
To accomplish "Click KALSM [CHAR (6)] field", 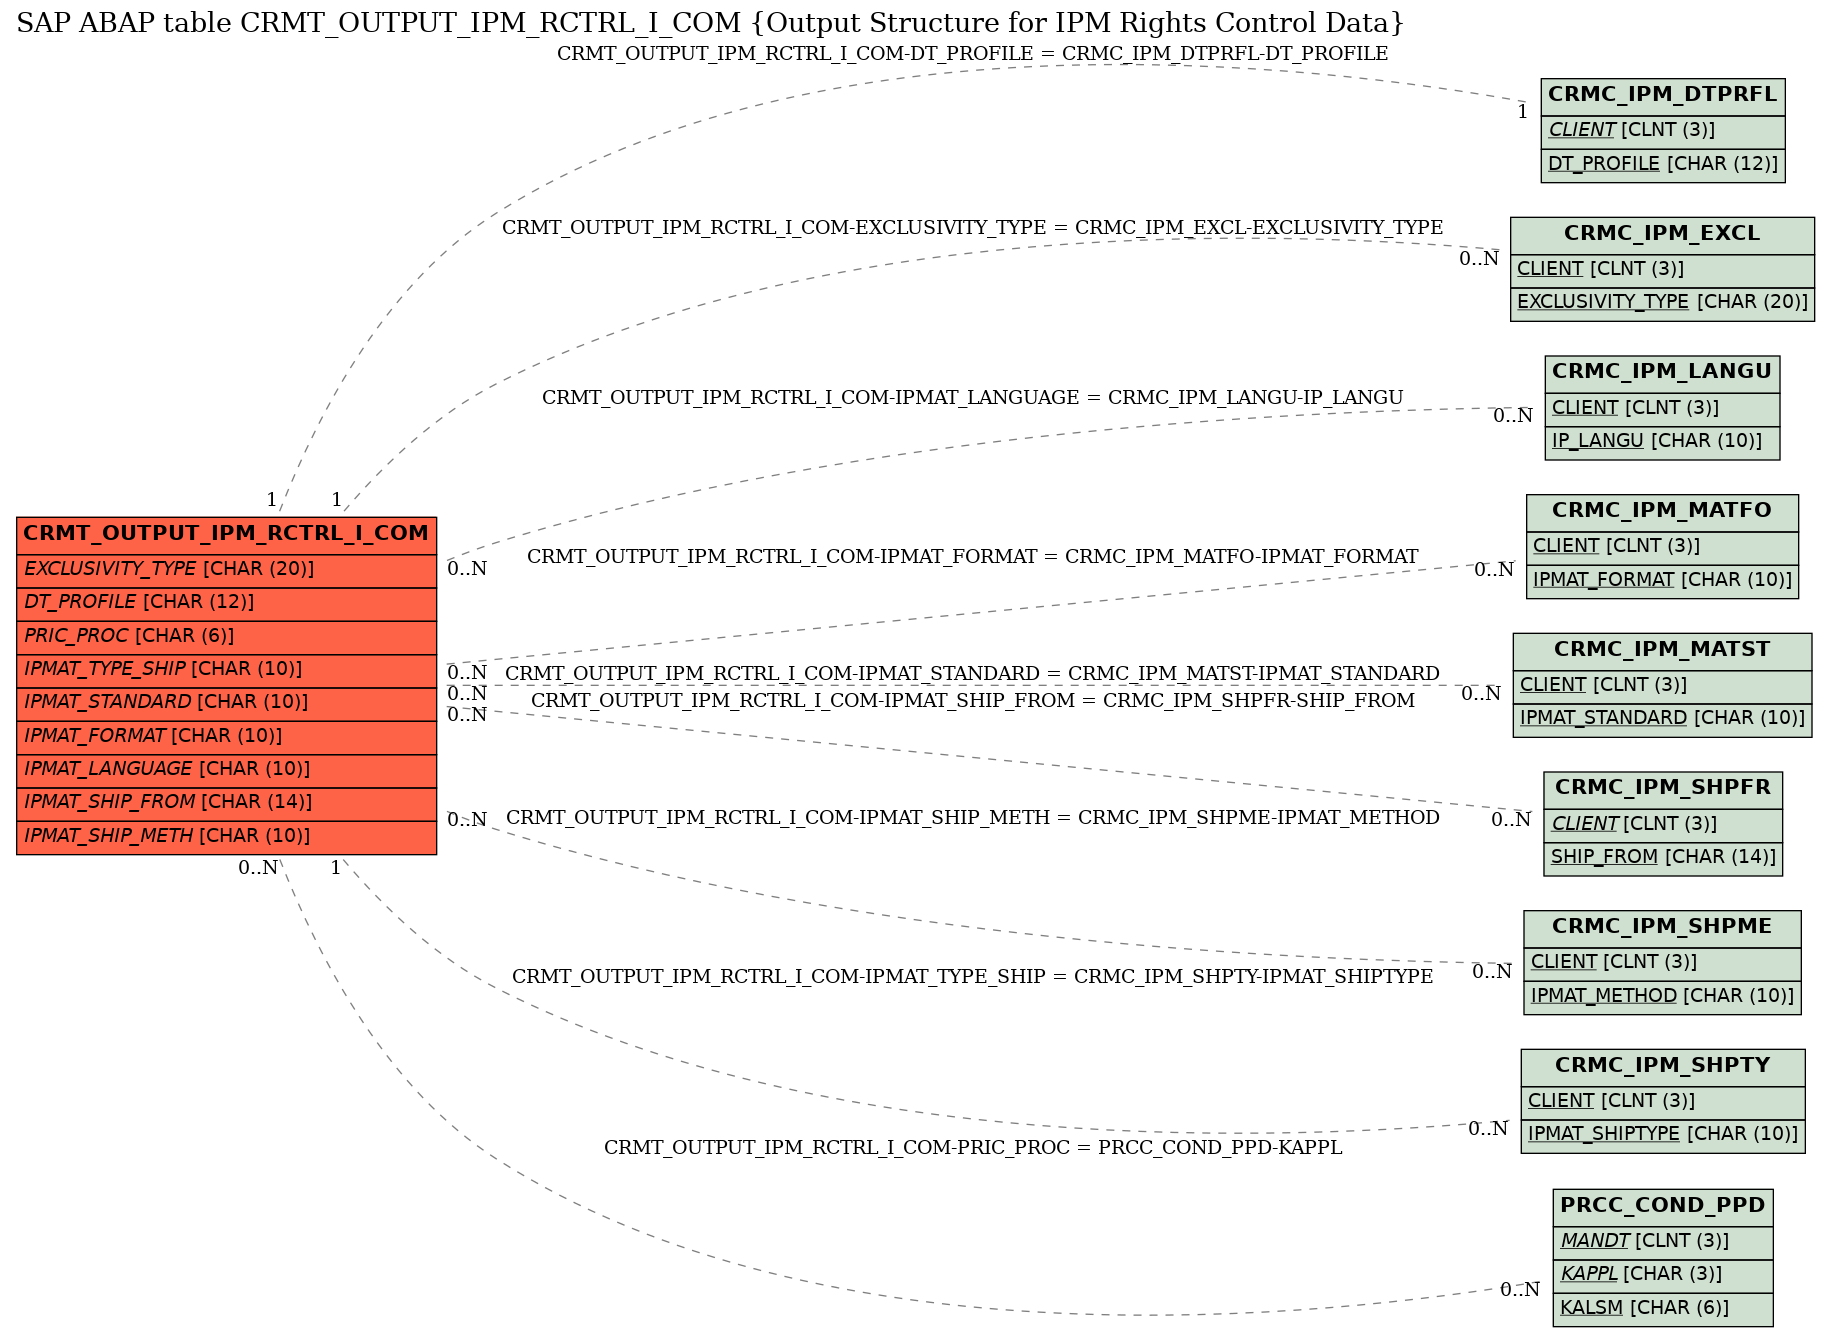I will point(1662,1309).
